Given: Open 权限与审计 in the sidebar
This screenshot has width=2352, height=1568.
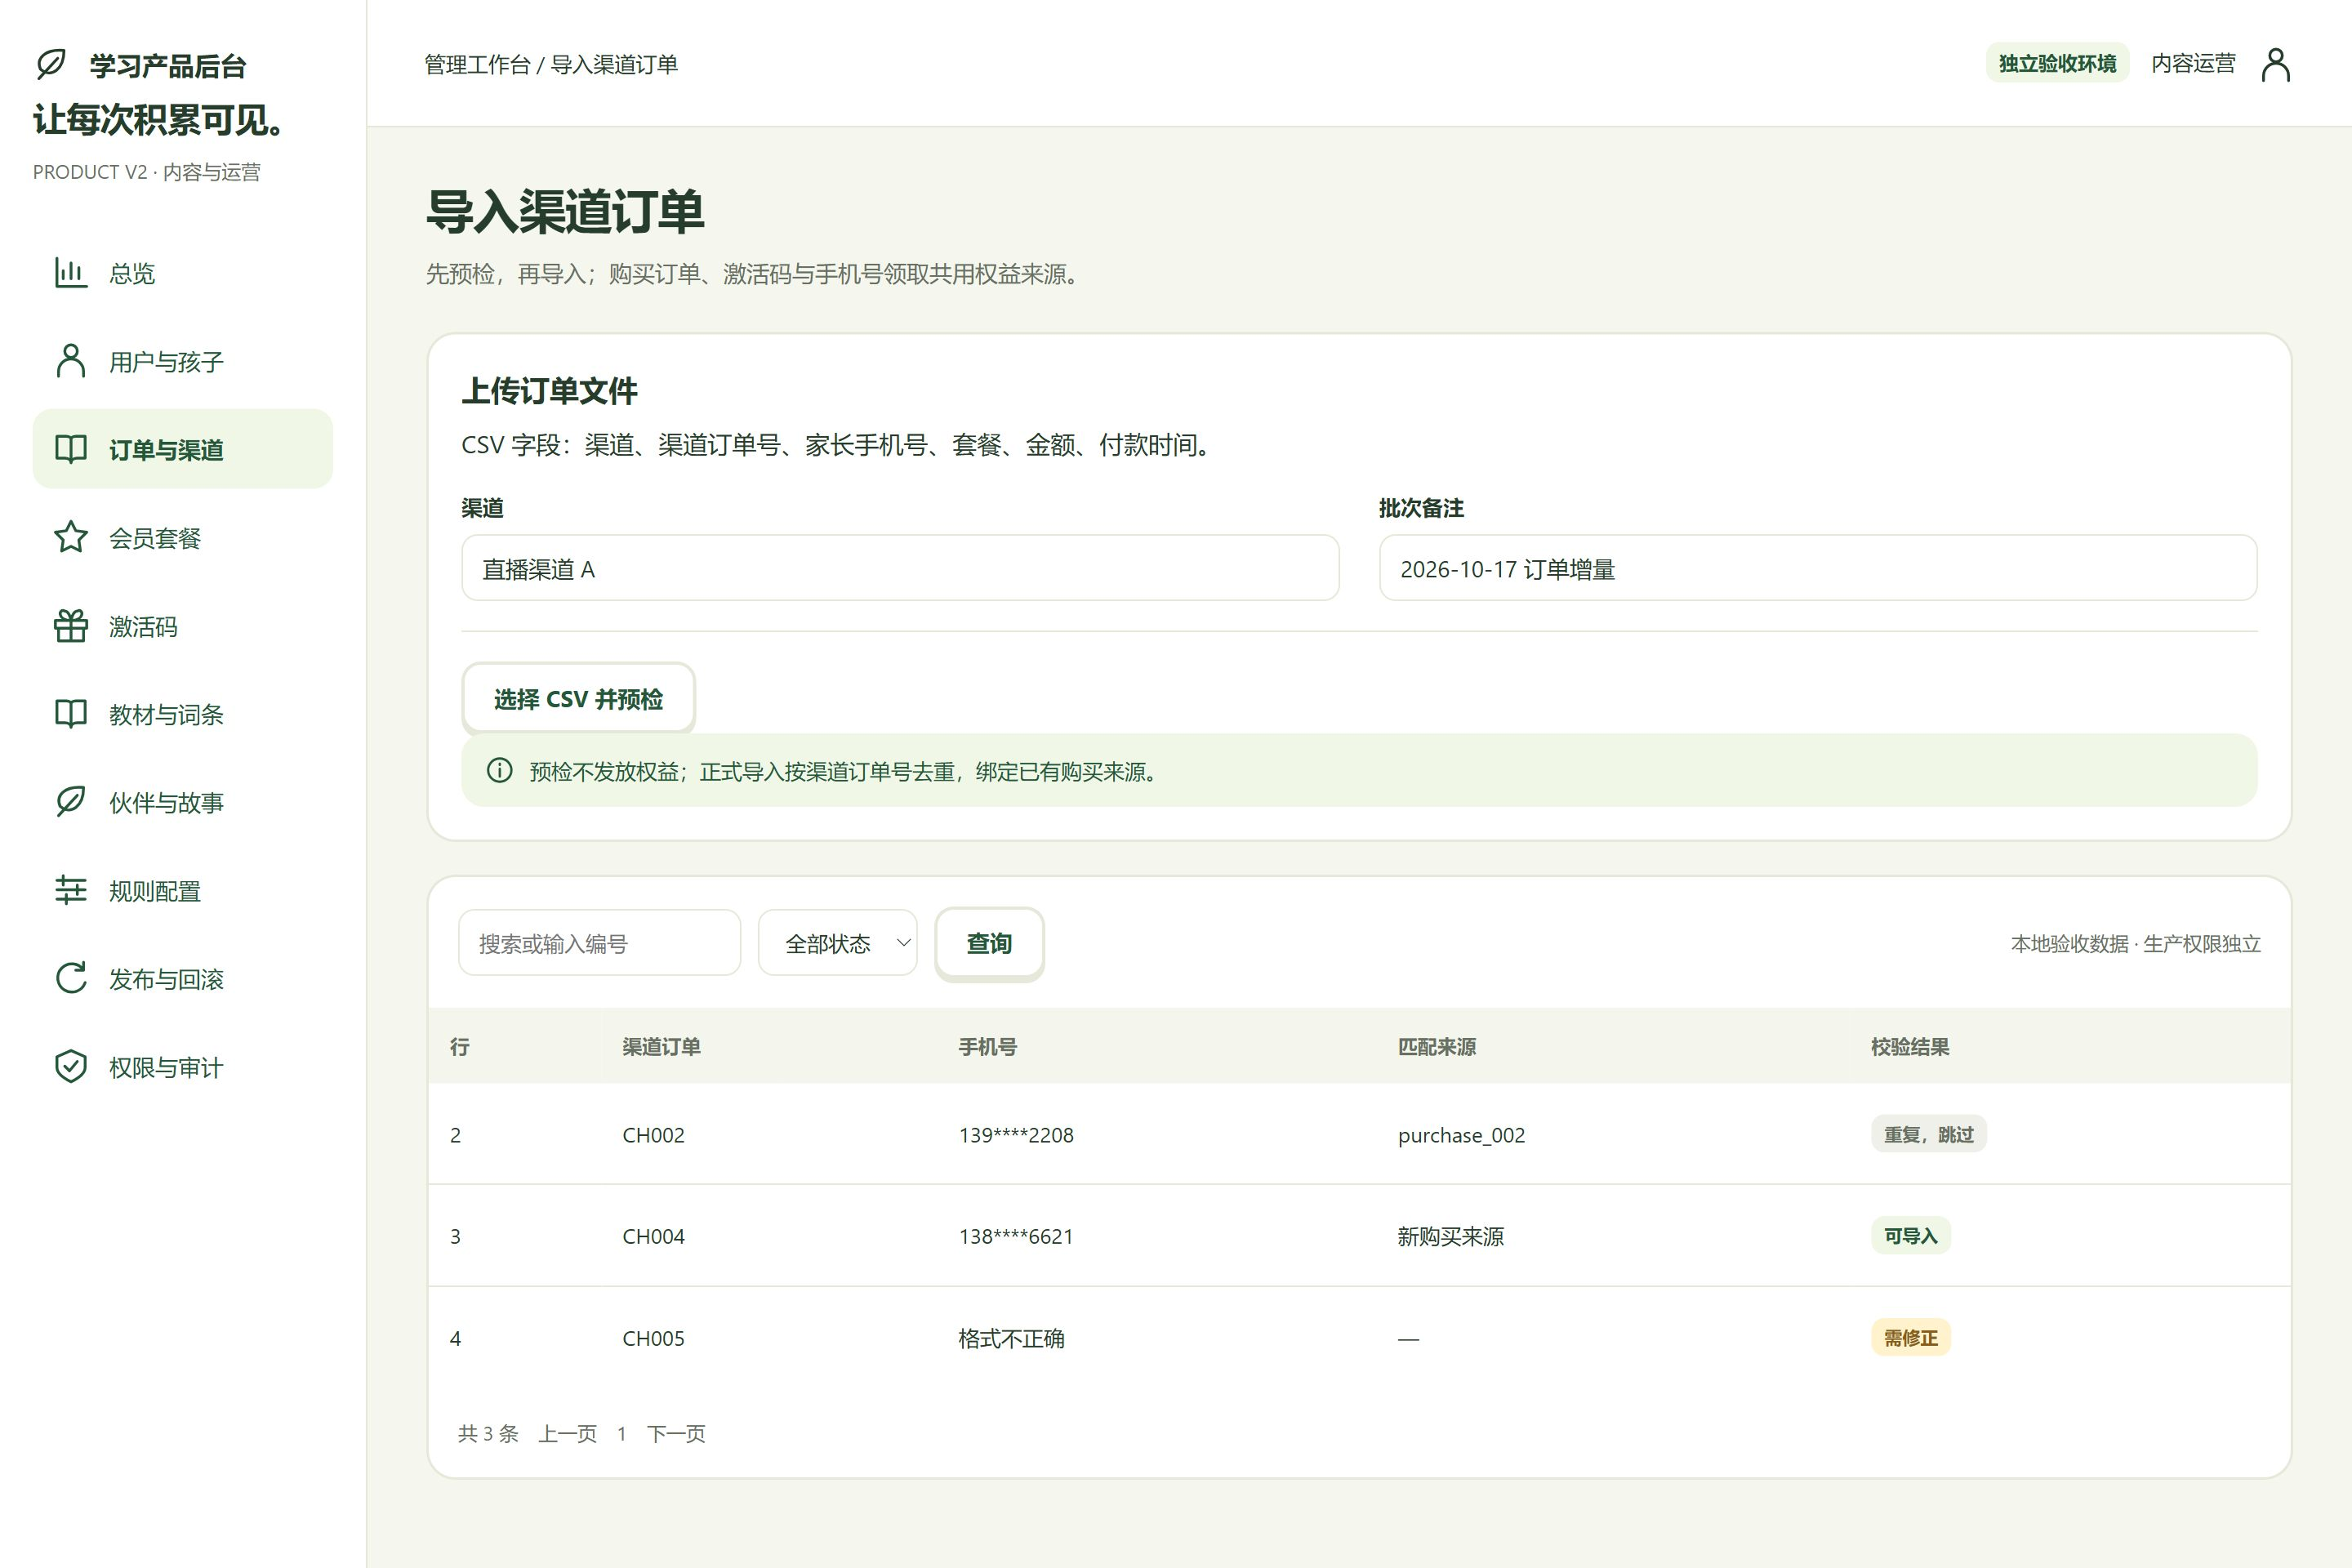Looking at the screenshot, I should click(183, 1066).
